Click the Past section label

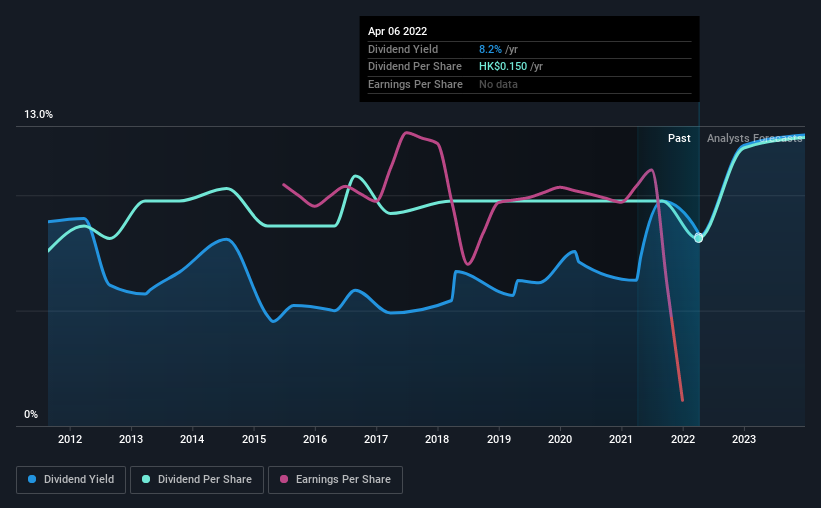point(679,138)
